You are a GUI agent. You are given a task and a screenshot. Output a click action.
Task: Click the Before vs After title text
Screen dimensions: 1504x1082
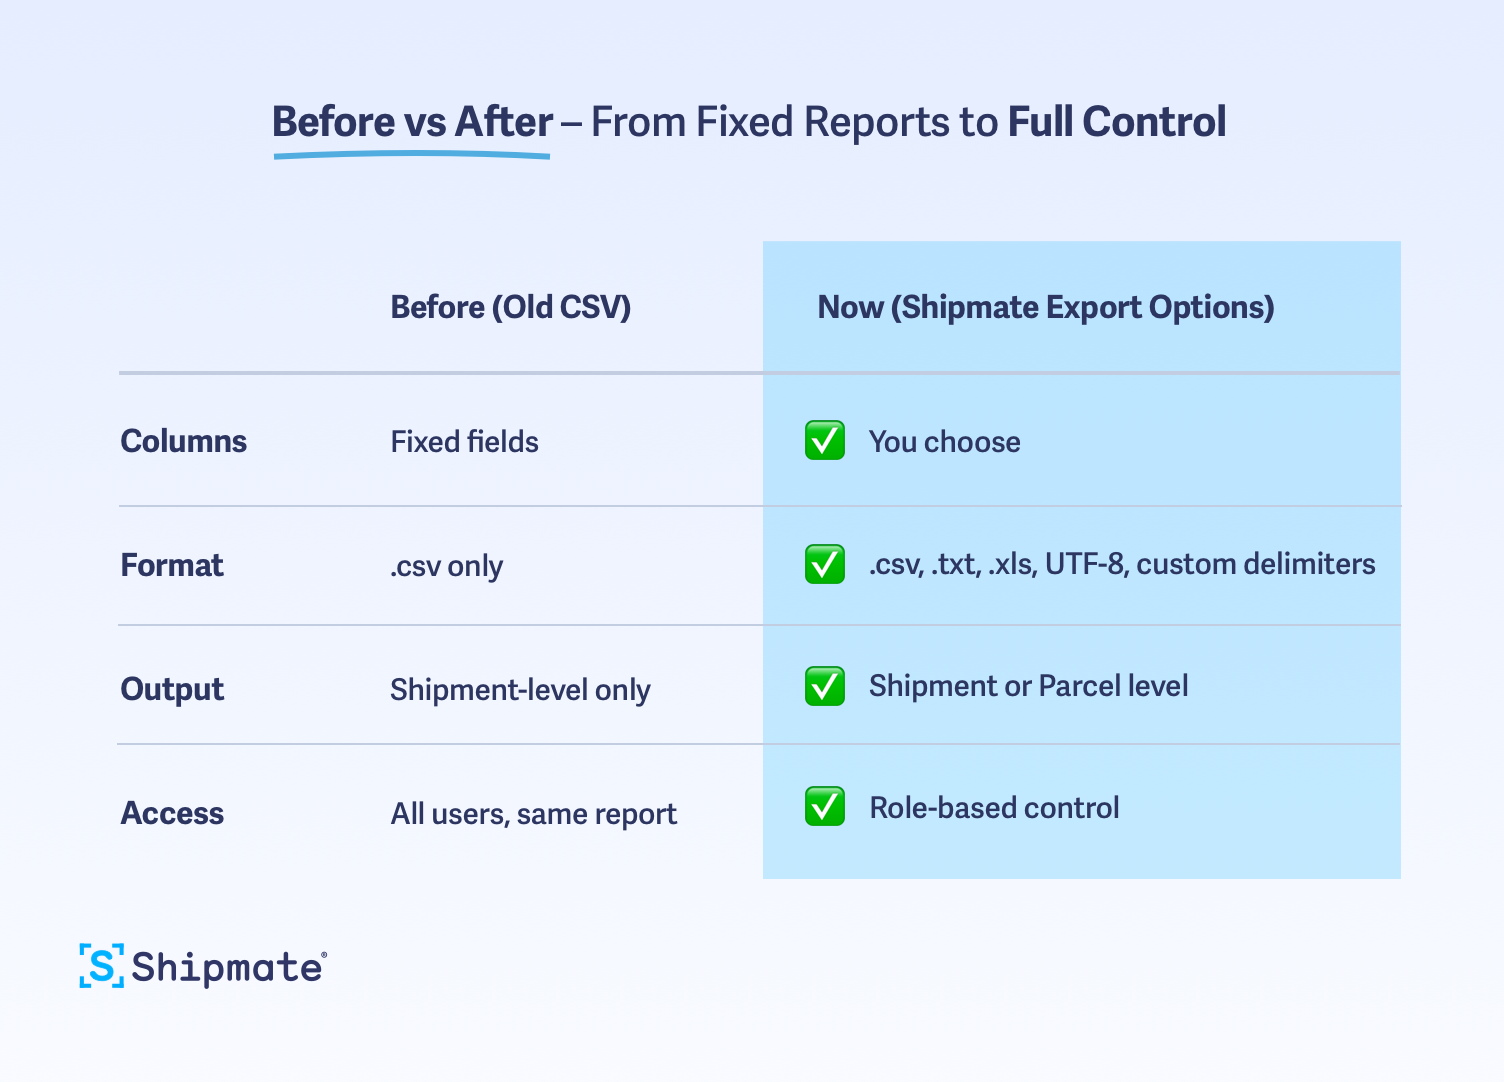point(412,122)
